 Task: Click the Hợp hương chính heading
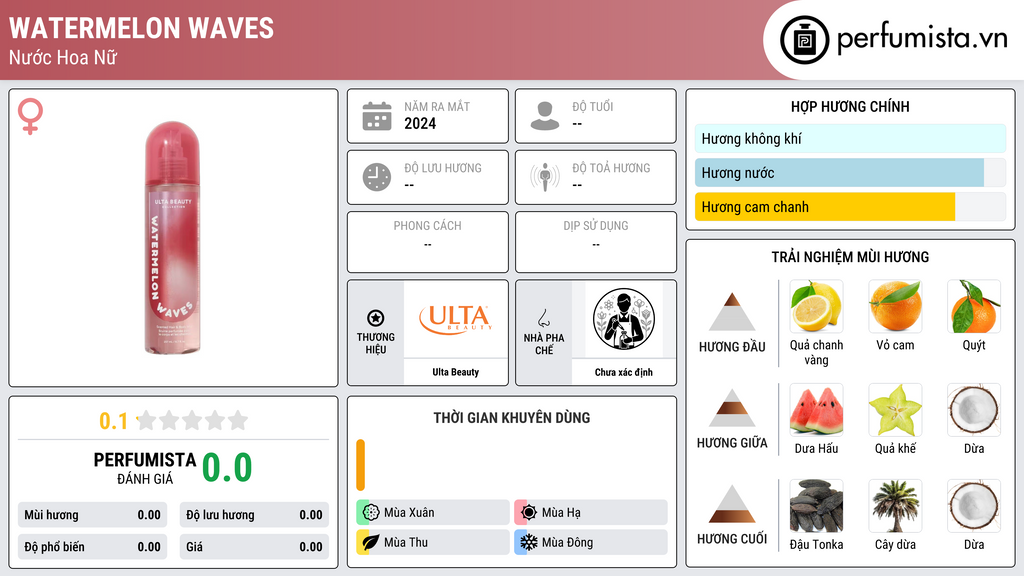850,106
